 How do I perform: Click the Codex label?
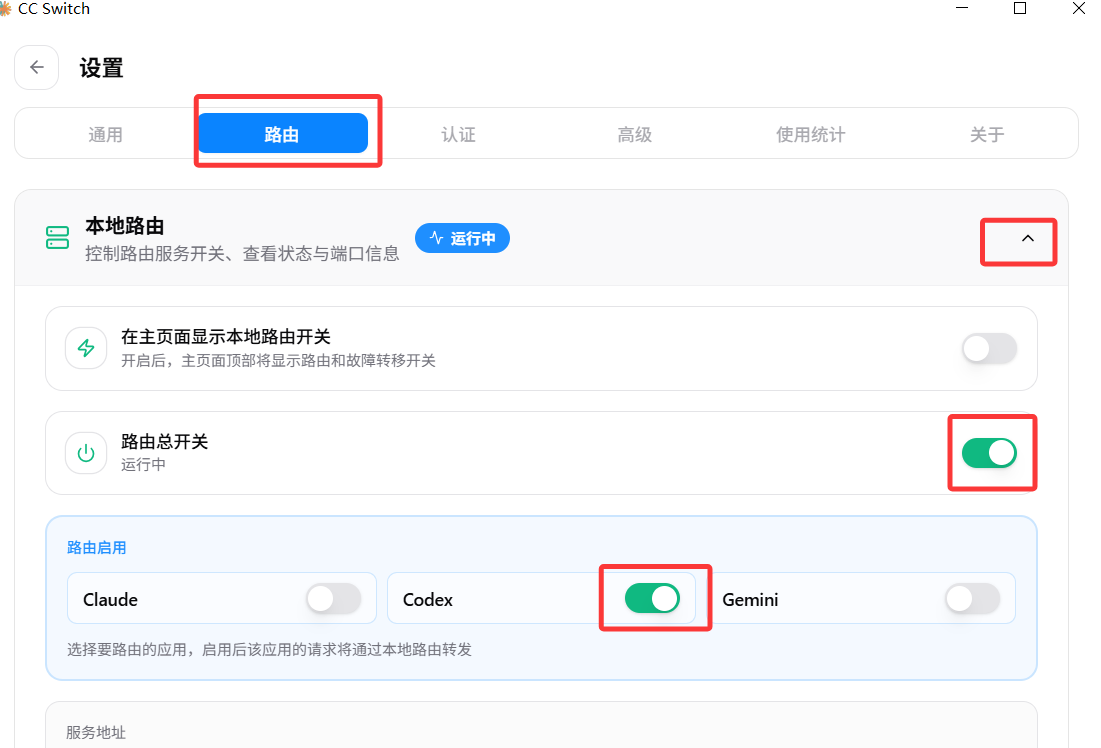coord(428,600)
